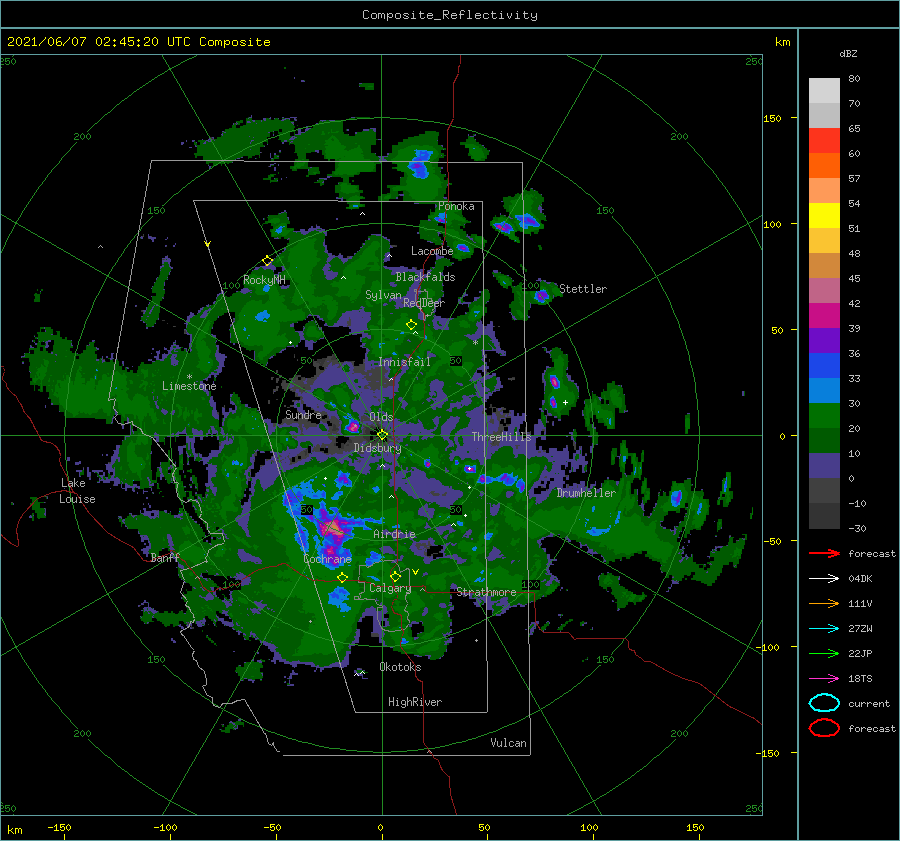Select the Banff label

pyautogui.click(x=165, y=557)
